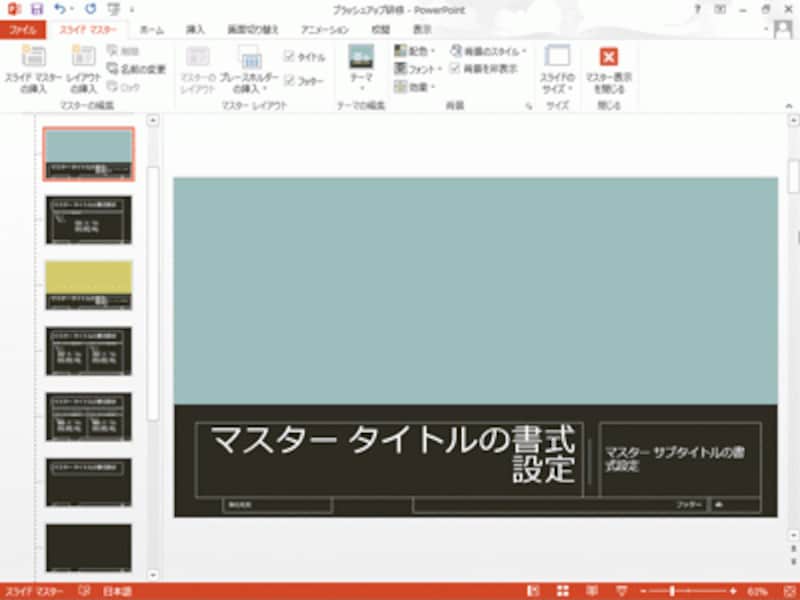The image size is (800, 600).
Task: Click the slide editor scroll up arrow
Action: coord(793,121)
